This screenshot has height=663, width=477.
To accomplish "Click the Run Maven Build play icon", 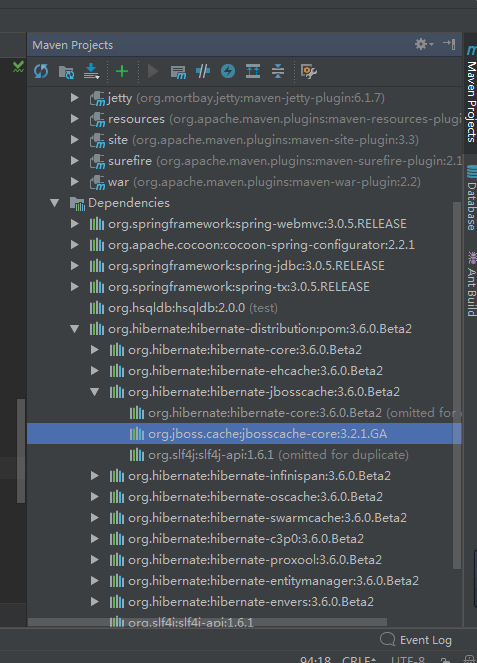I will click(153, 71).
